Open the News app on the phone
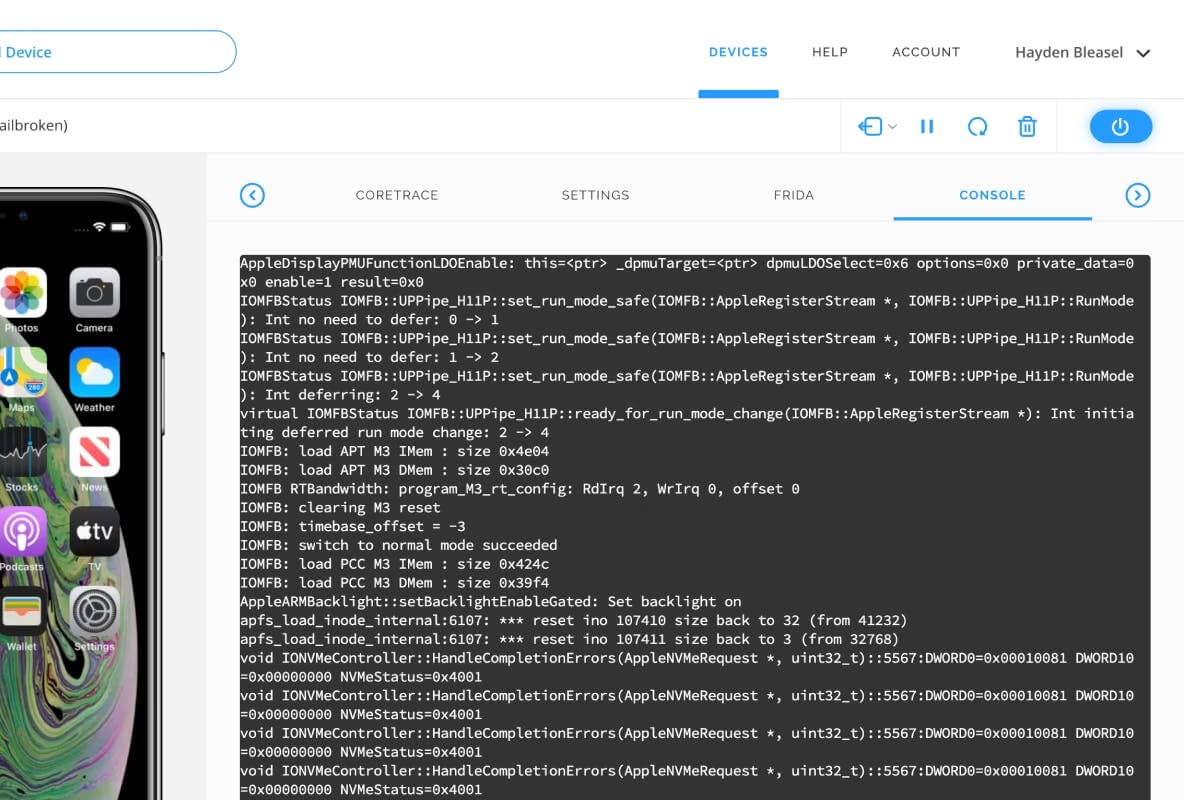 click(94, 452)
